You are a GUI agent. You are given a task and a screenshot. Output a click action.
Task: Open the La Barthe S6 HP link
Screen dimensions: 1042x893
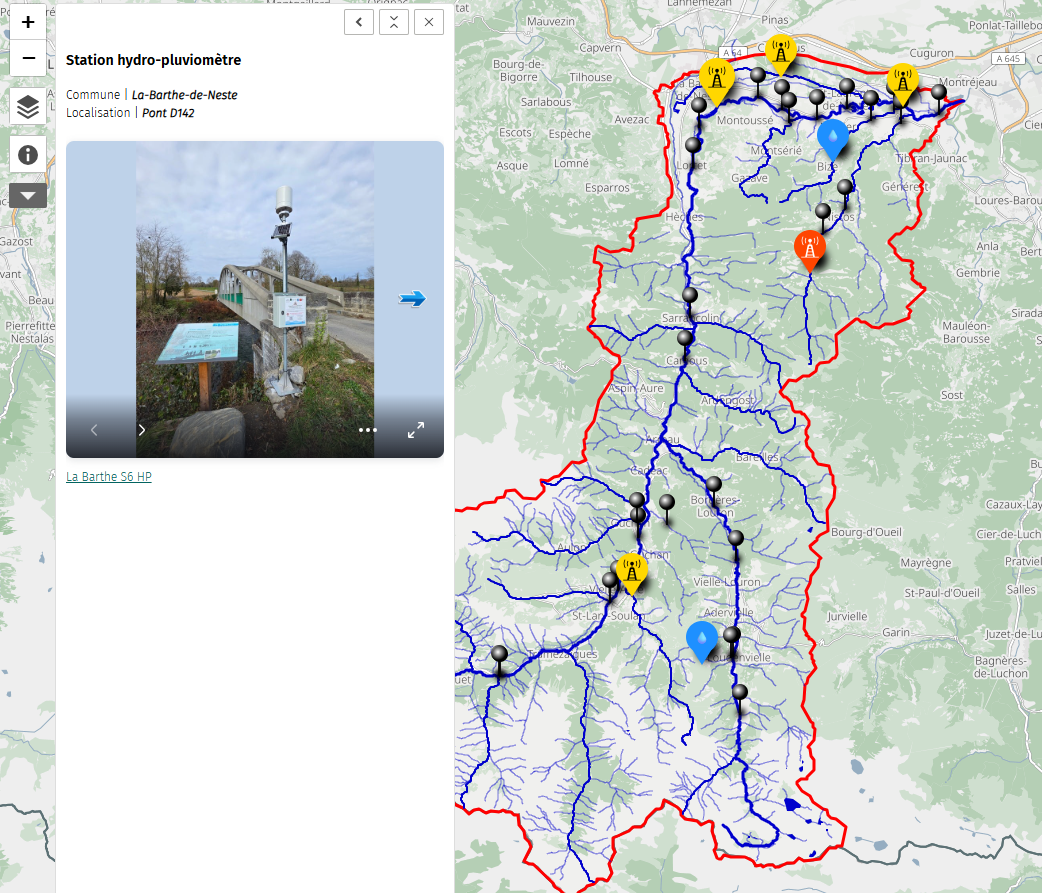[x=108, y=477]
